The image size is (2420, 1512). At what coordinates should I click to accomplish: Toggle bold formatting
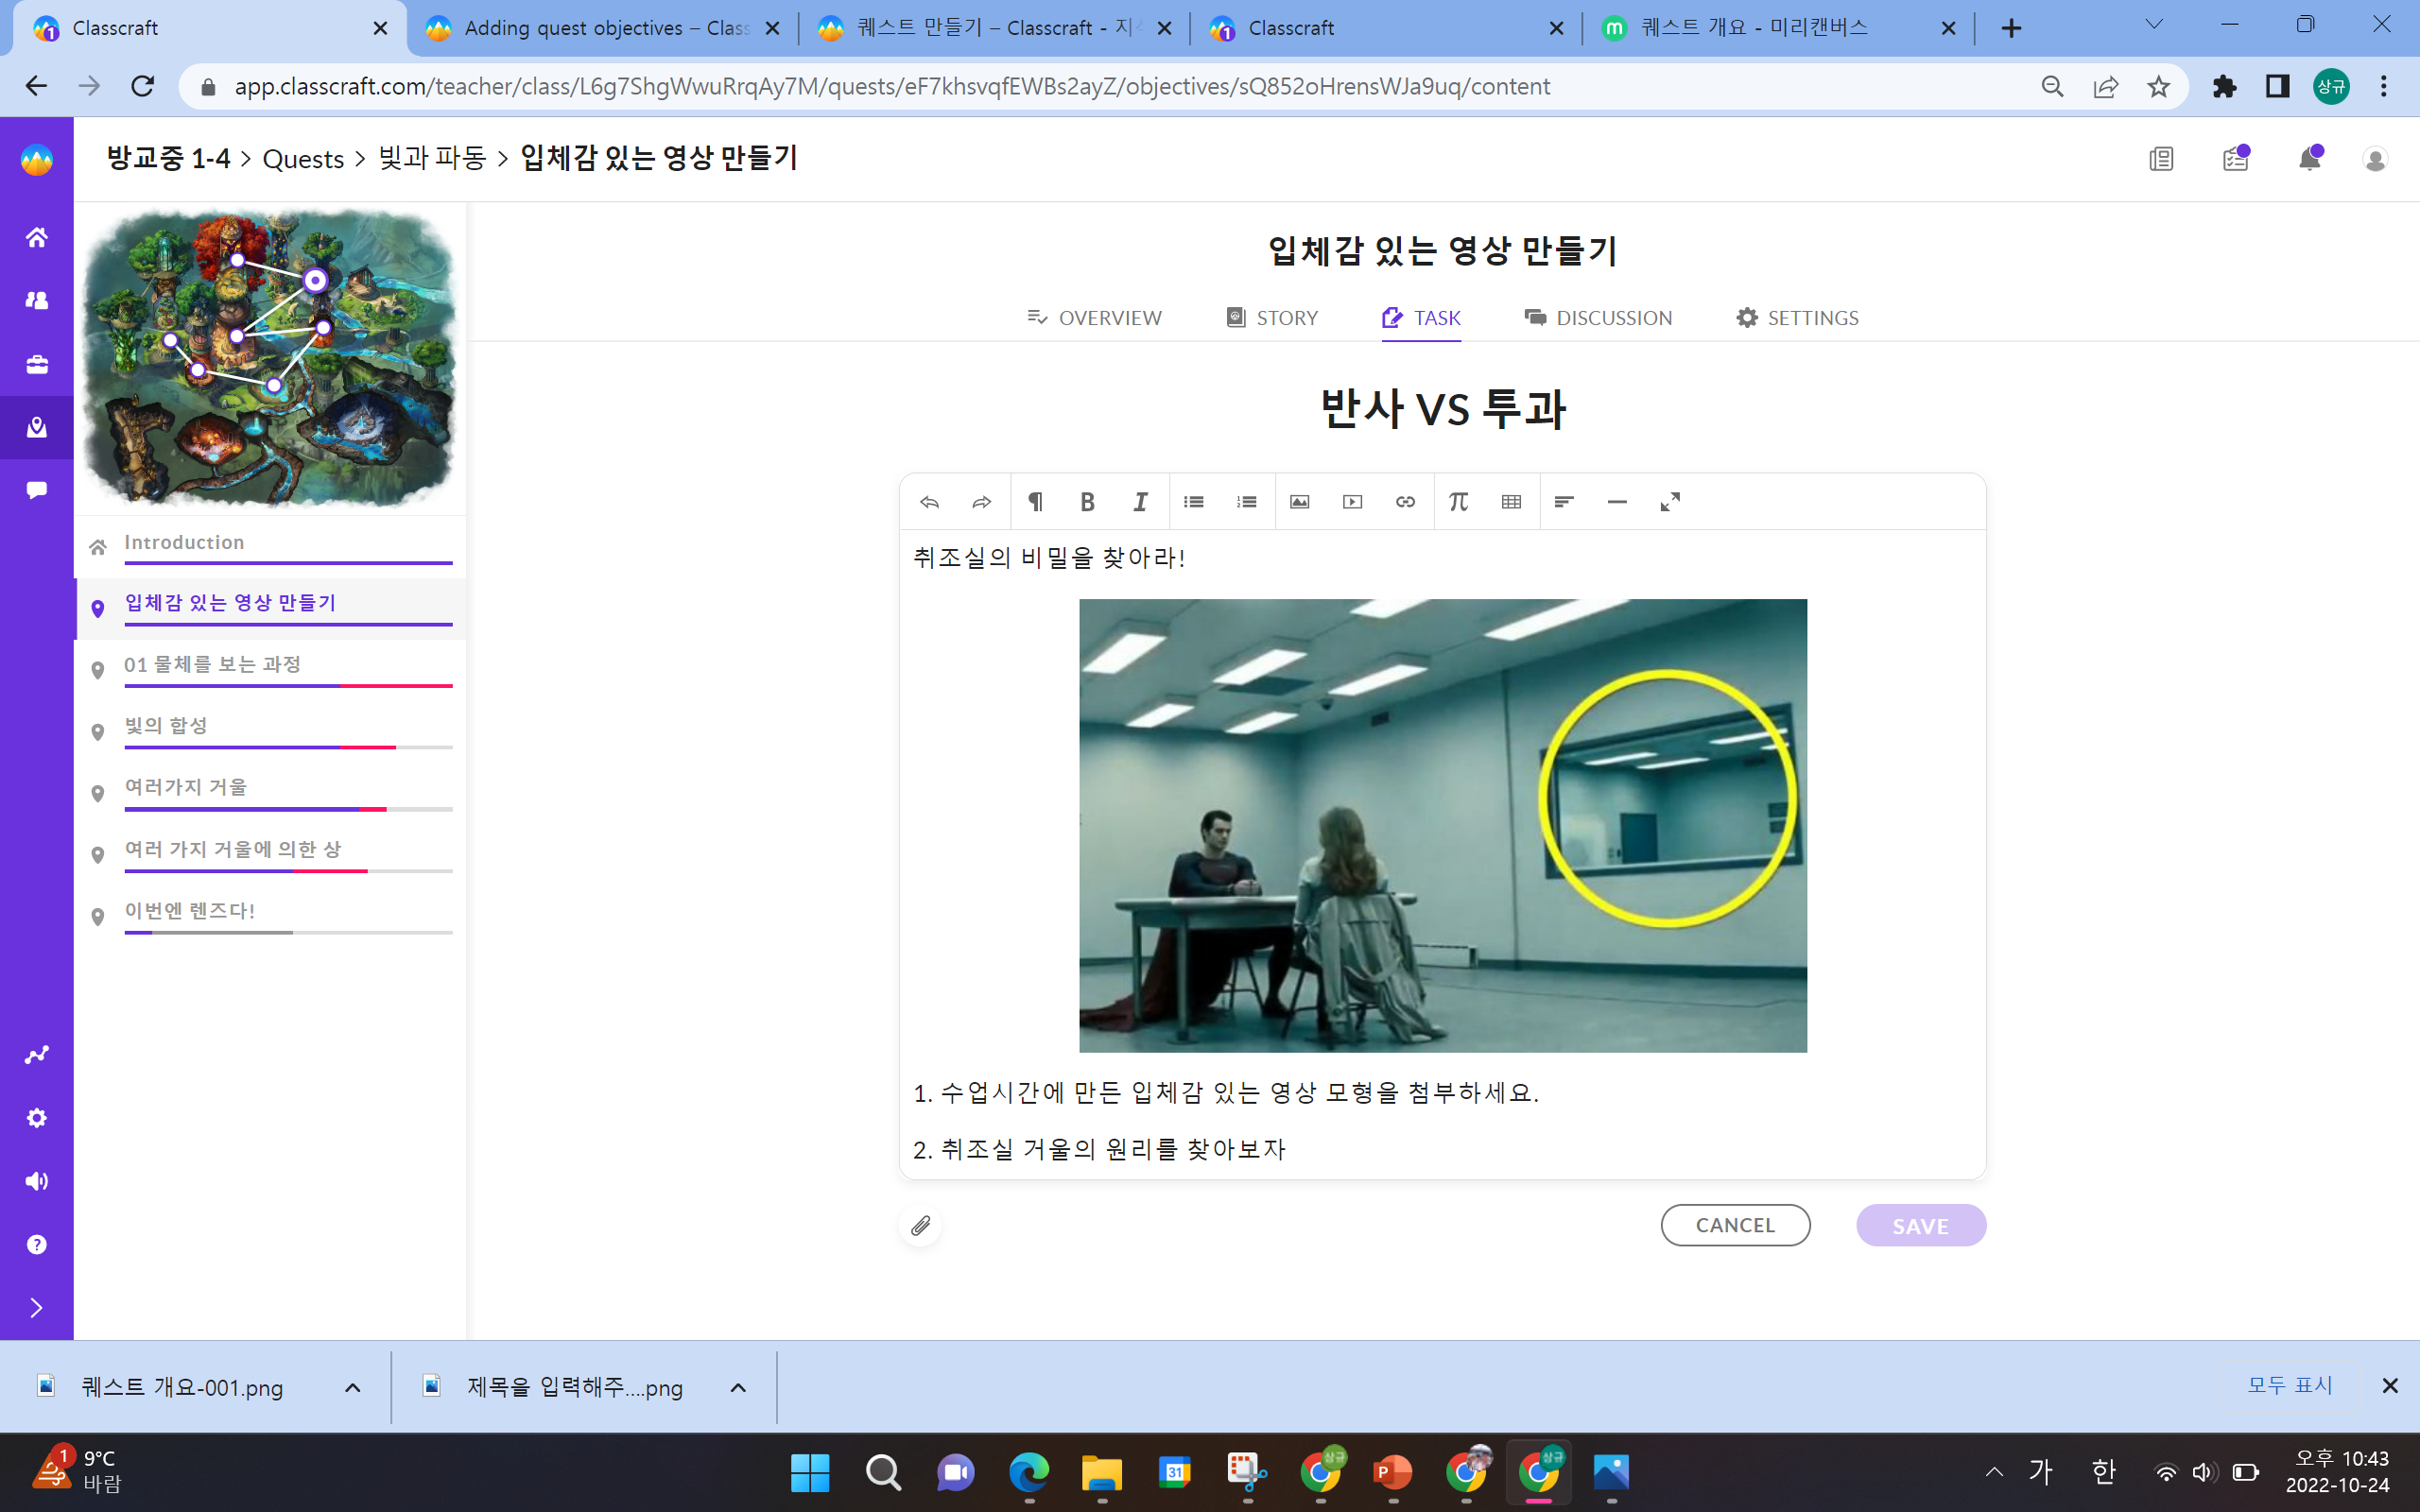pyautogui.click(x=1088, y=502)
